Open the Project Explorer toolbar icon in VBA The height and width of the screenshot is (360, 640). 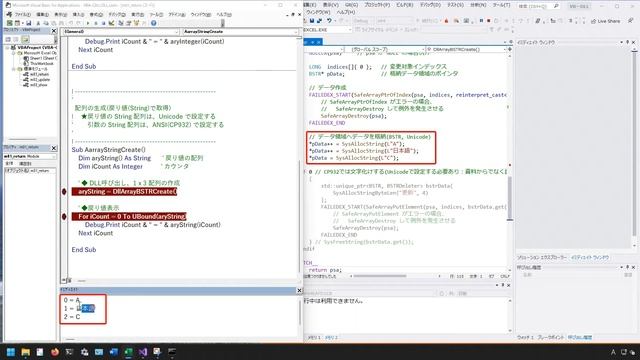121,23
